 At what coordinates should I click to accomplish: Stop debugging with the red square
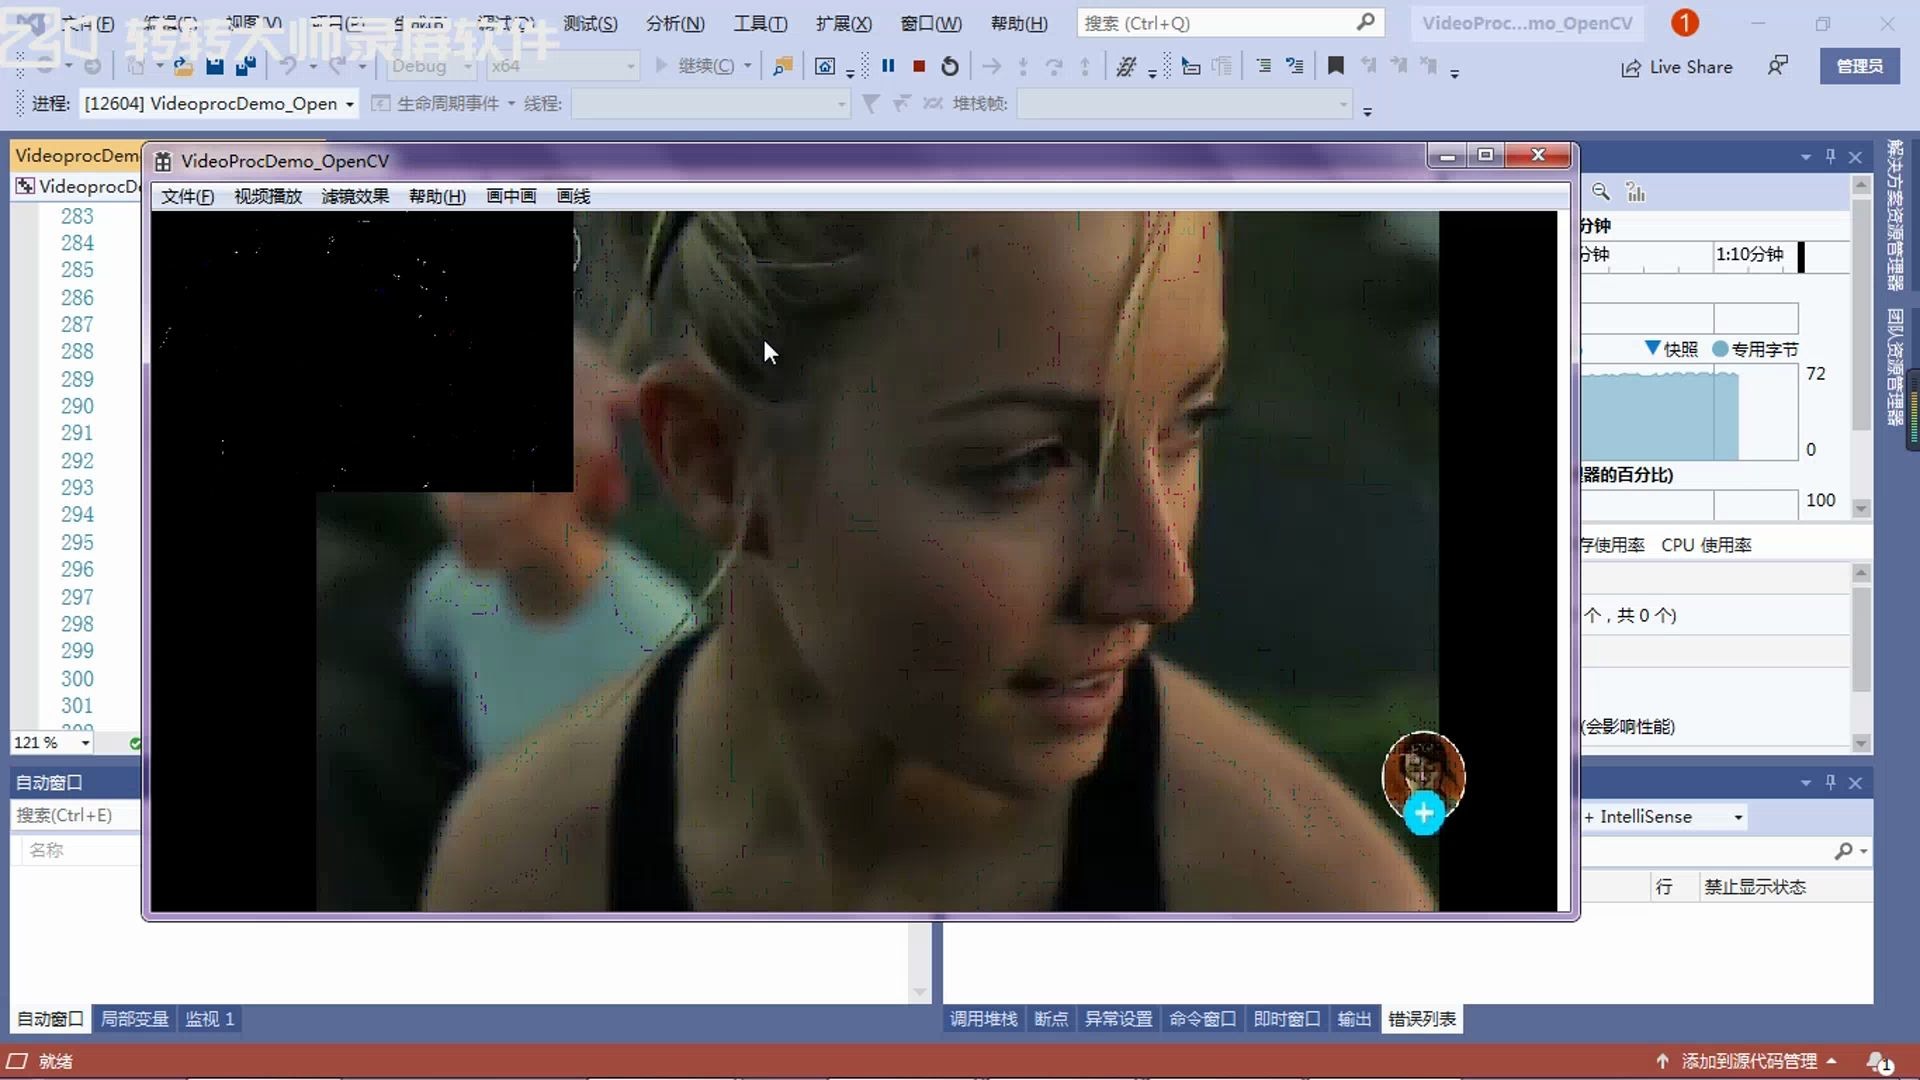pyautogui.click(x=919, y=66)
